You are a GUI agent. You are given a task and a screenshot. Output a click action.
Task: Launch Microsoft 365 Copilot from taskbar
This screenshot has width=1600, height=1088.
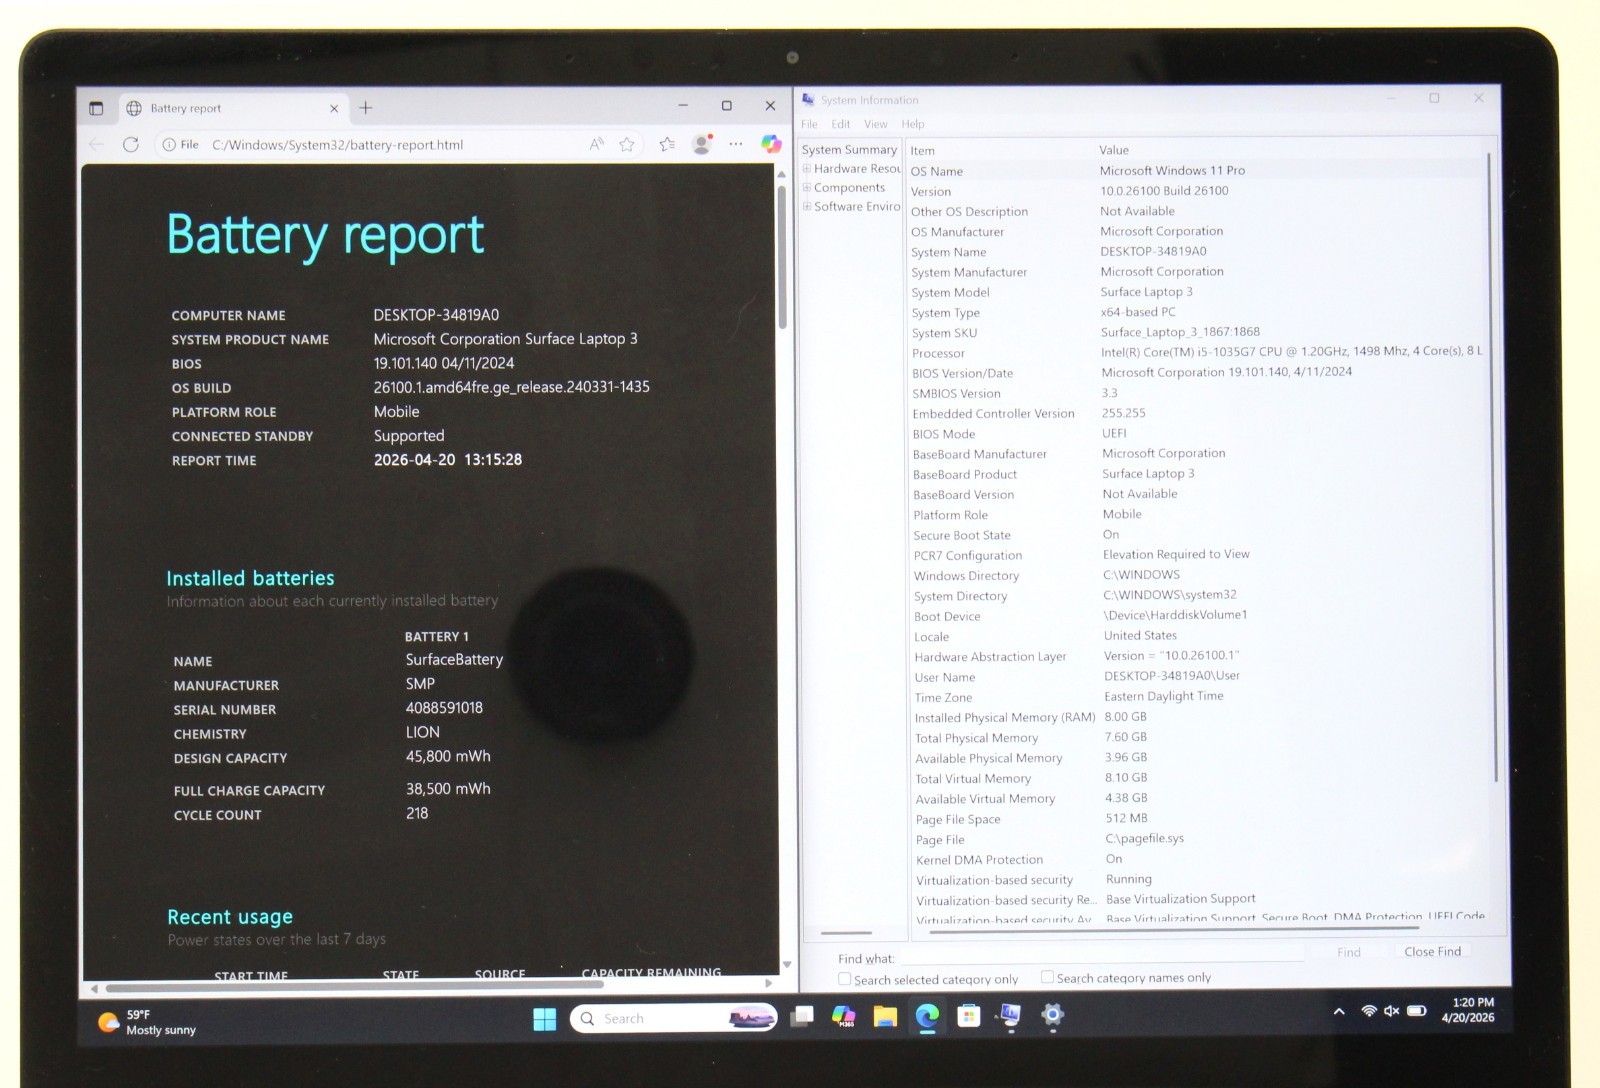844,1017
